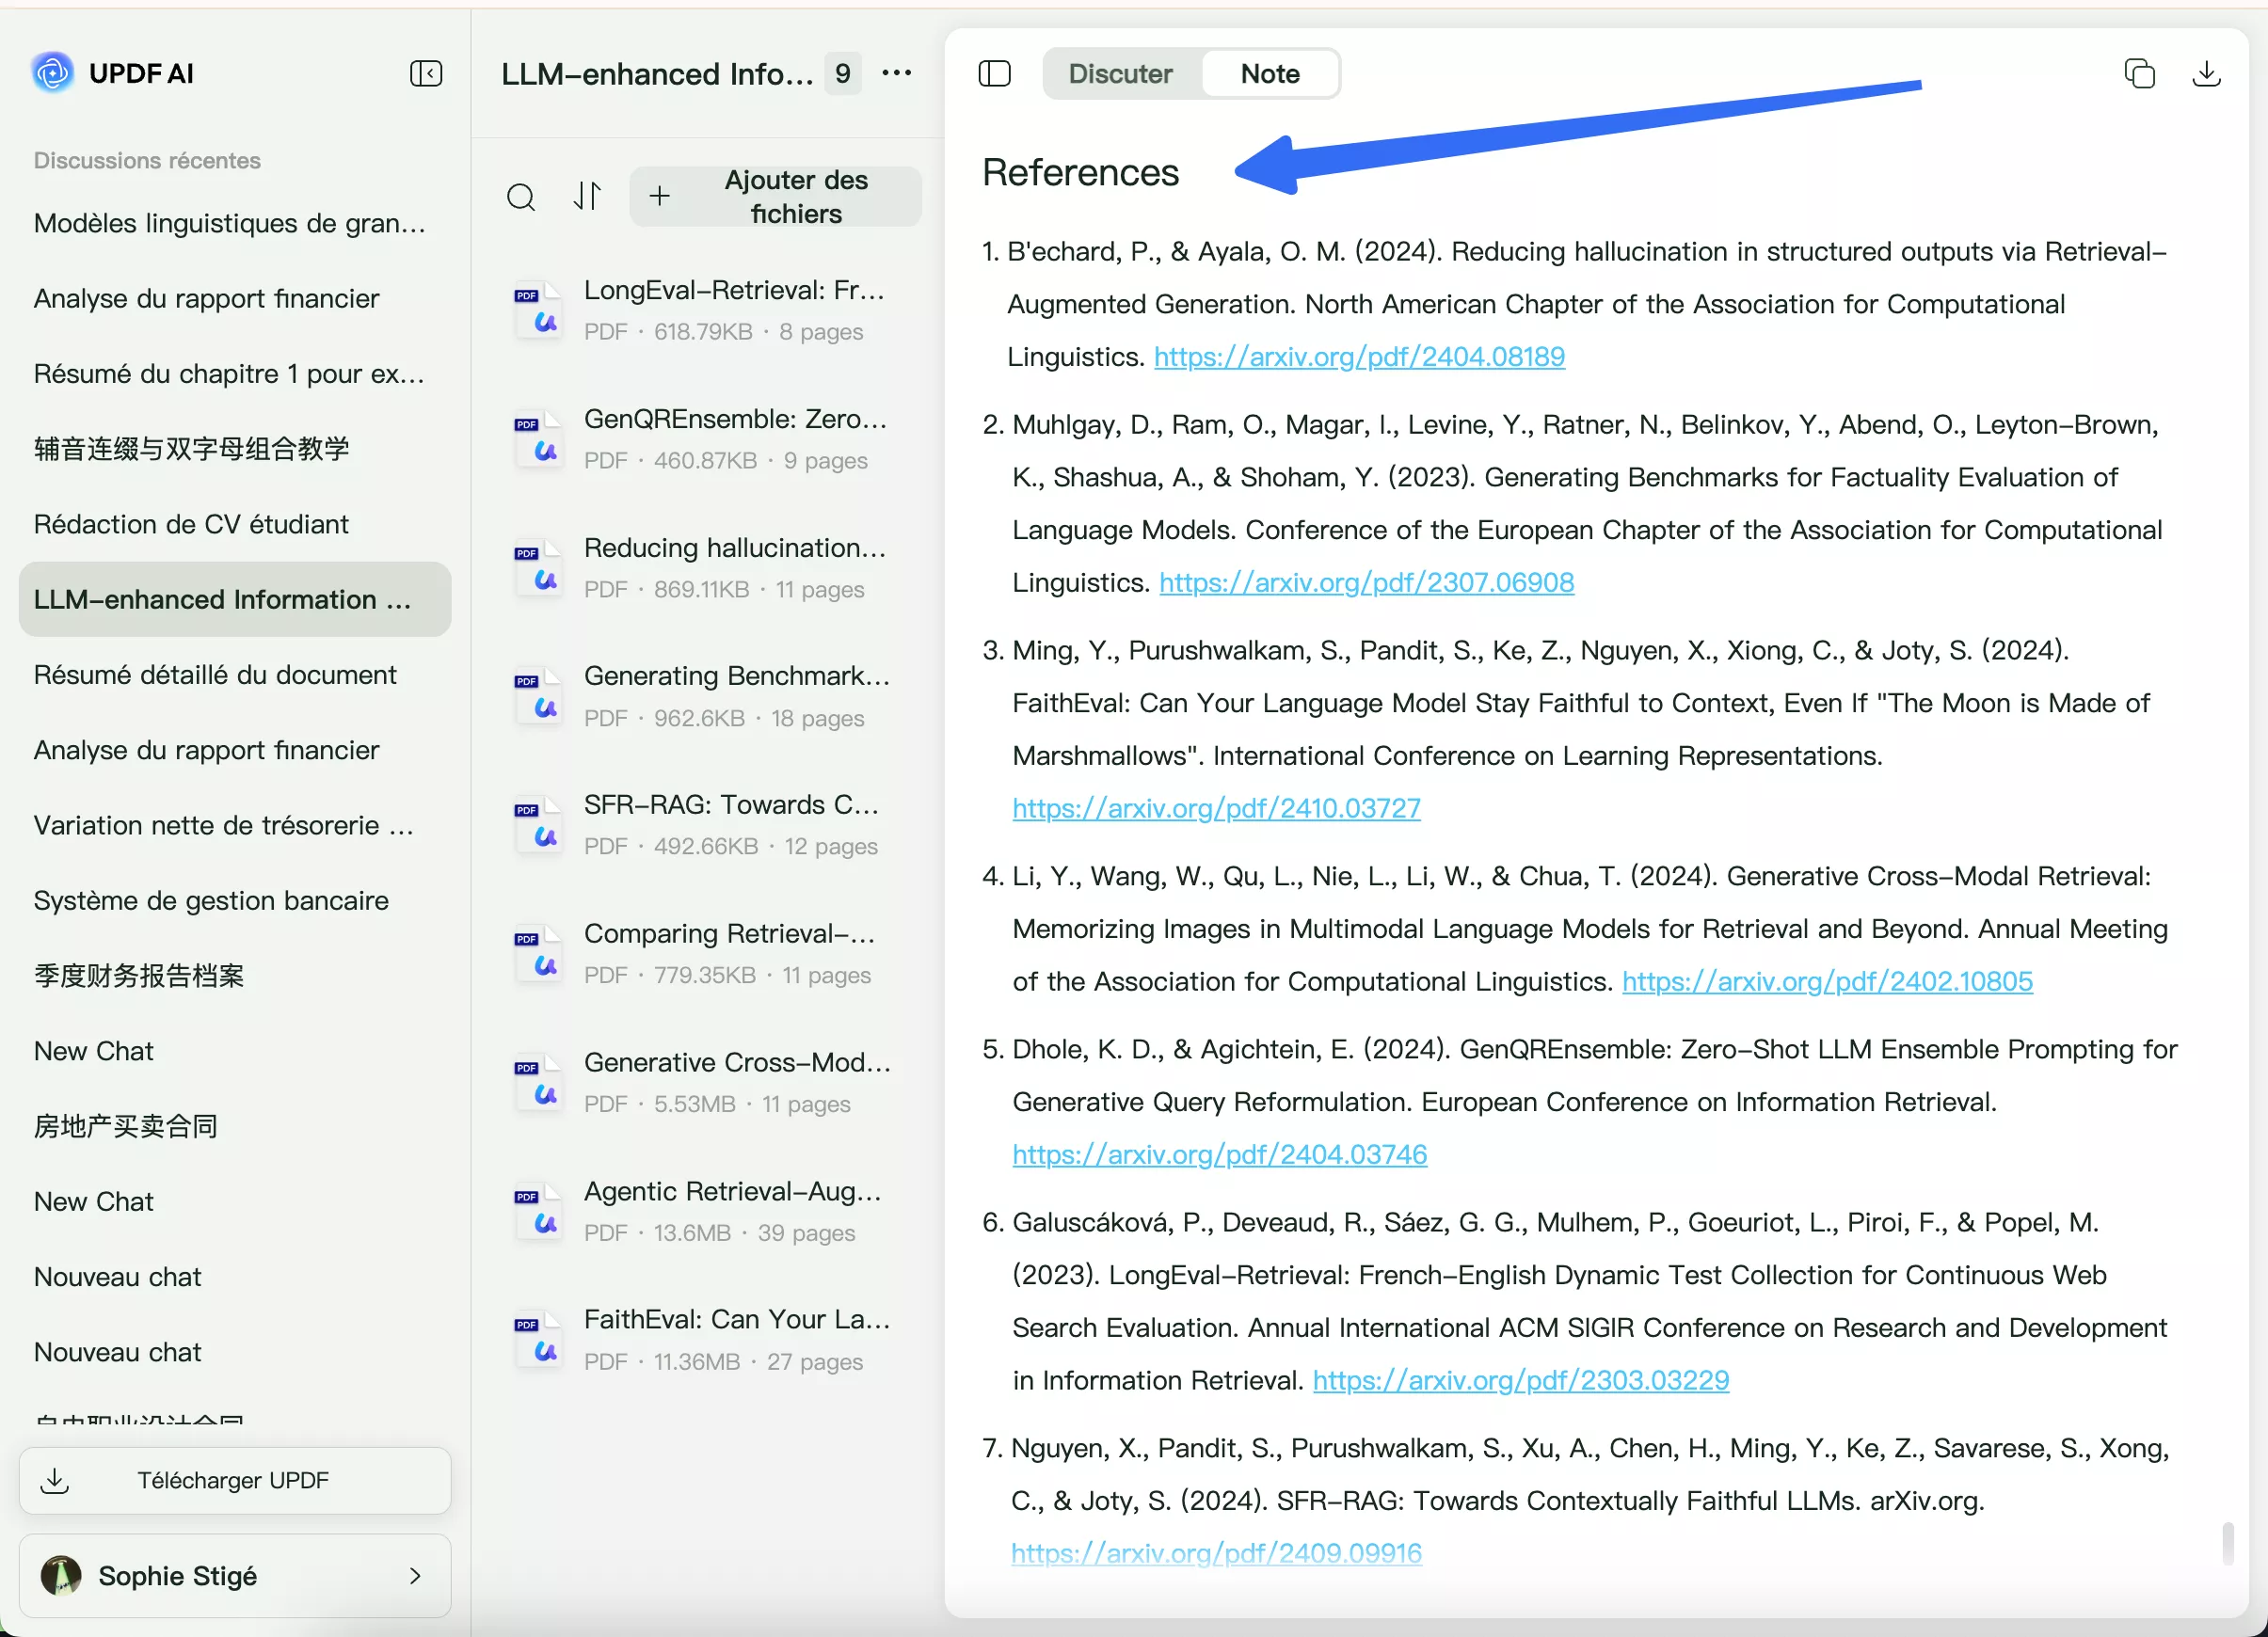Download the References note

click(x=2207, y=73)
